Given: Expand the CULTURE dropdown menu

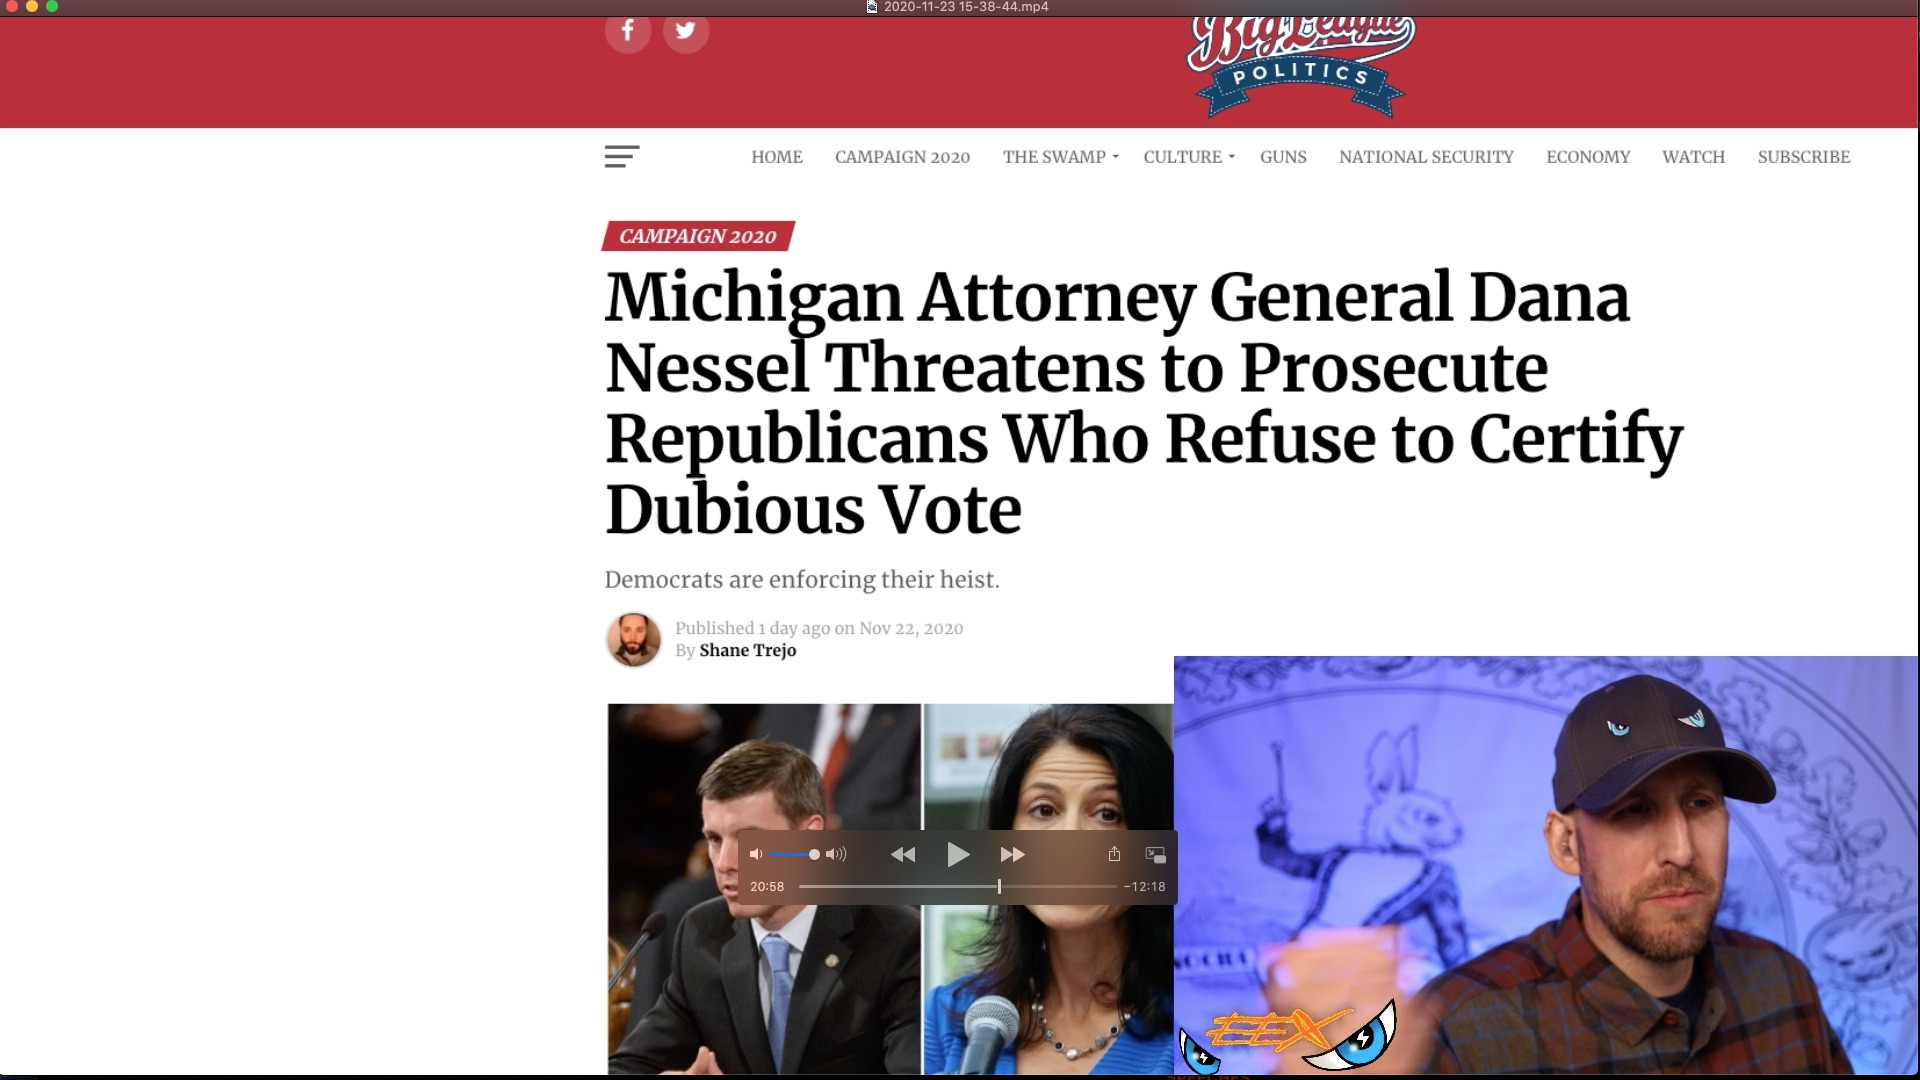Looking at the screenshot, I should click(x=1189, y=157).
